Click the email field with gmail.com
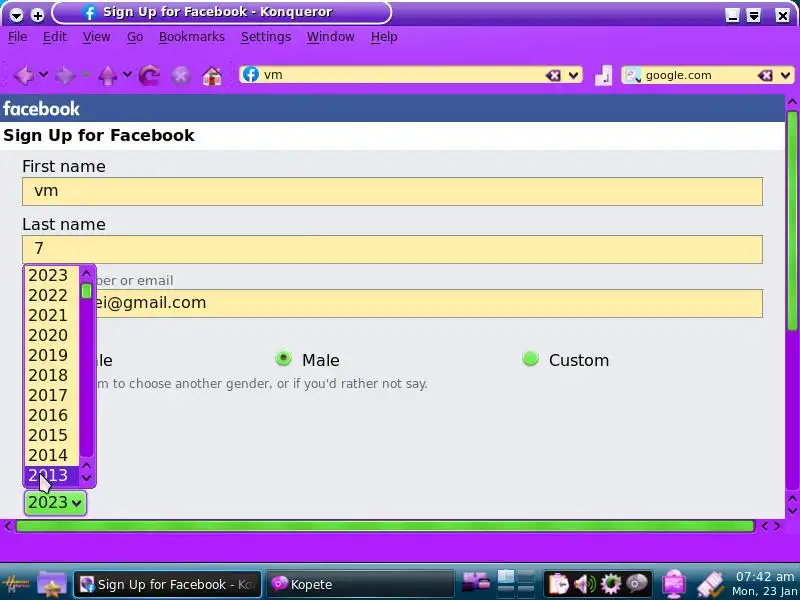The image size is (800, 600). click(429, 303)
